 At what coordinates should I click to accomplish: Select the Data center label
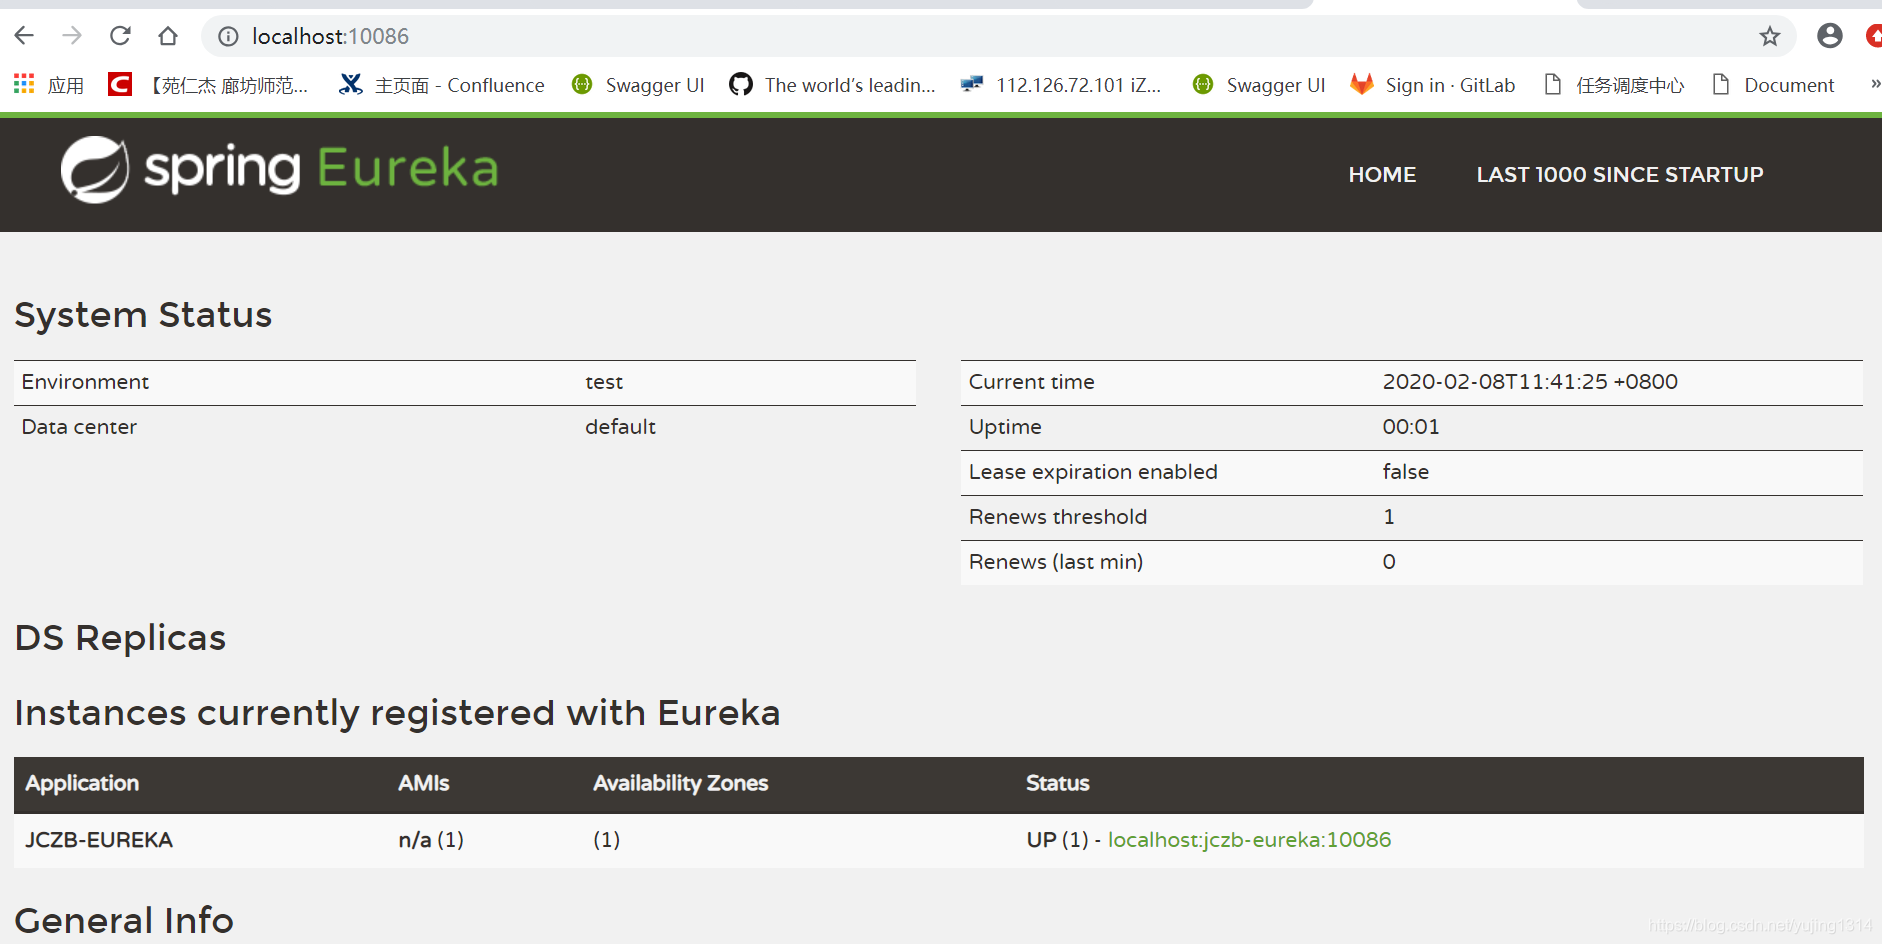(79, 427)
